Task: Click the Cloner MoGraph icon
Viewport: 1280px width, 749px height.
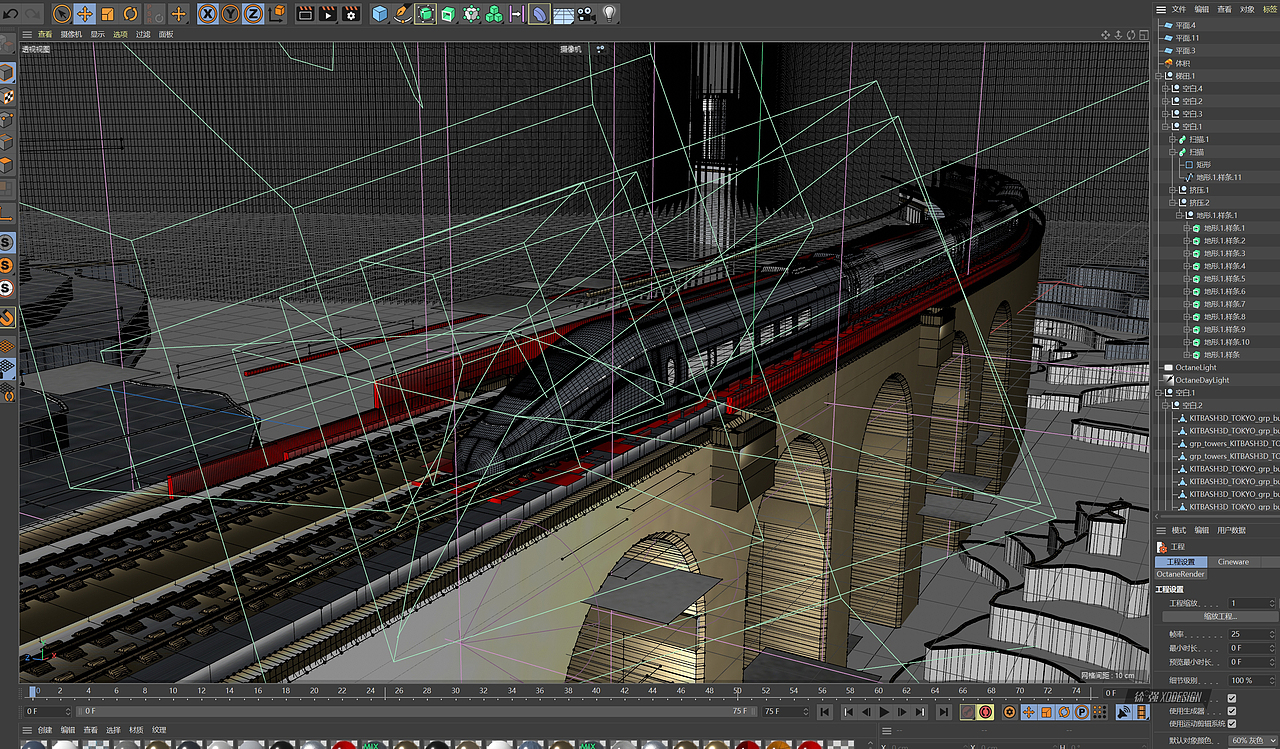Action: tap(470, 14)
